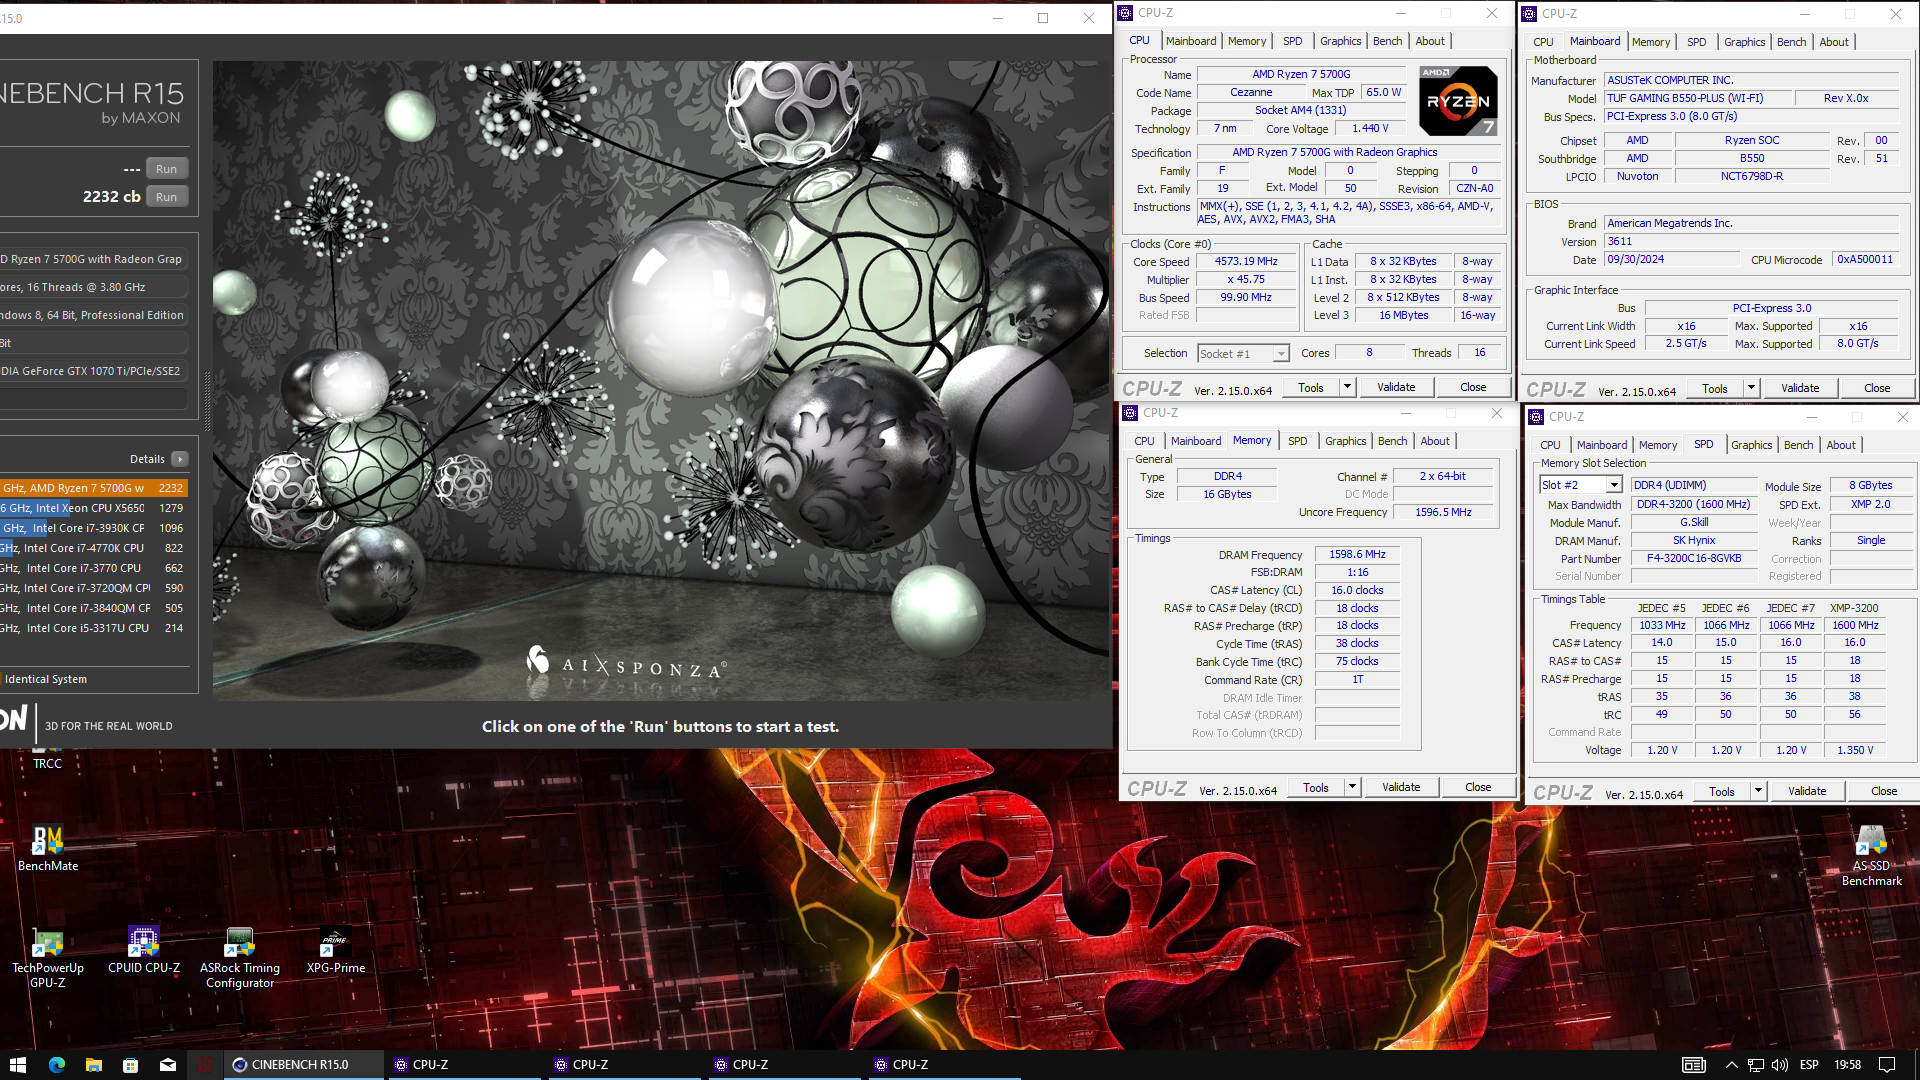Show hidden system tray icons
The image size is (1920, 1080).
click(x=1731, y=1065)
